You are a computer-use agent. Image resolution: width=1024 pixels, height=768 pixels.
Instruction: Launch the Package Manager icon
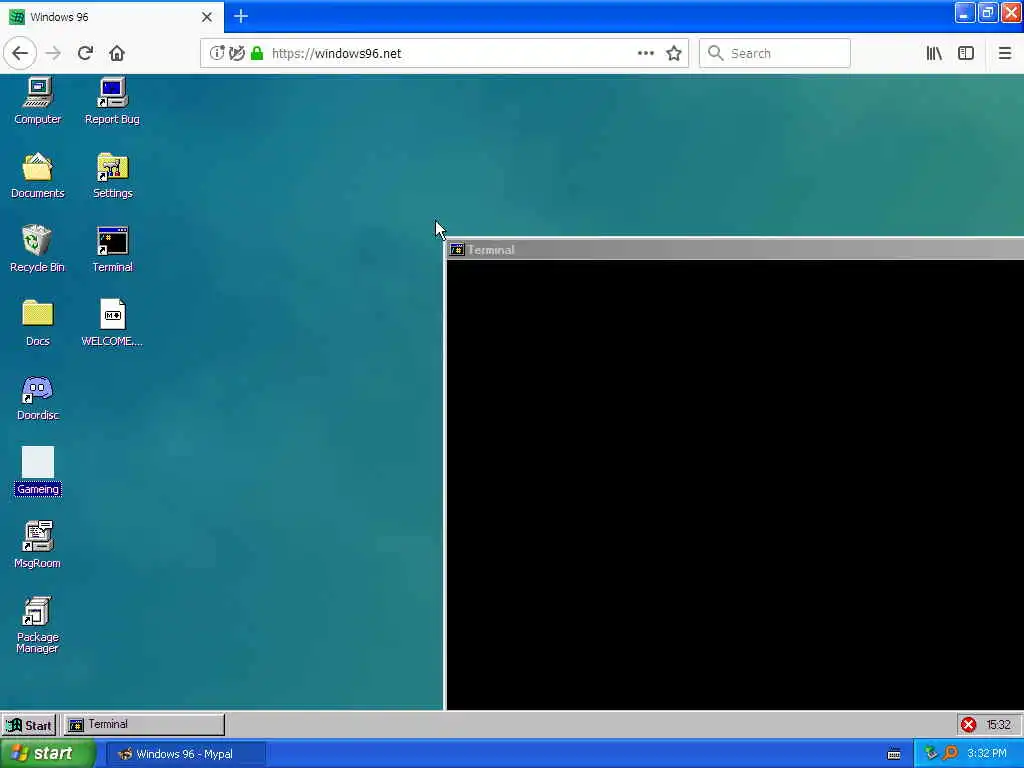point(37,624)
